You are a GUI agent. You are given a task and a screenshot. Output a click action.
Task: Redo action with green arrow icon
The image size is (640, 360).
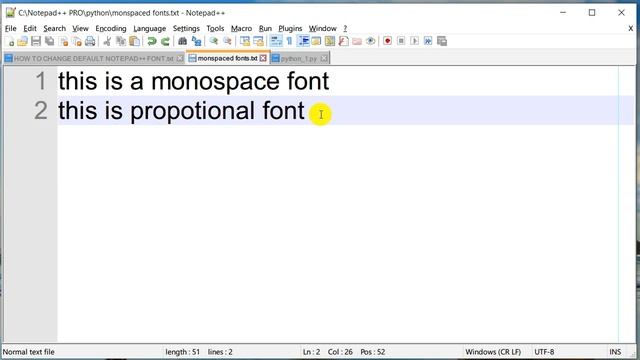(x=165, y=41)
